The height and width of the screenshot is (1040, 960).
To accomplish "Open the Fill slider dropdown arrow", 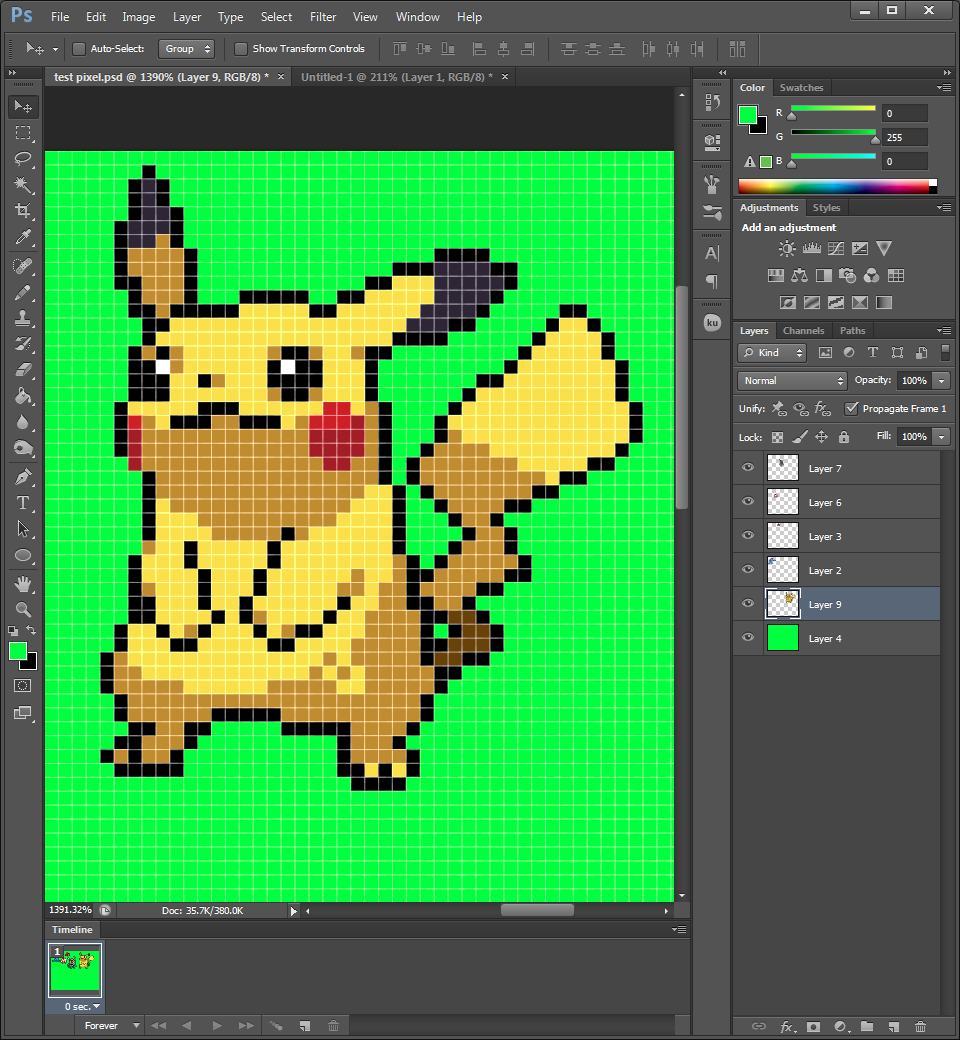I will pos(941,436).
